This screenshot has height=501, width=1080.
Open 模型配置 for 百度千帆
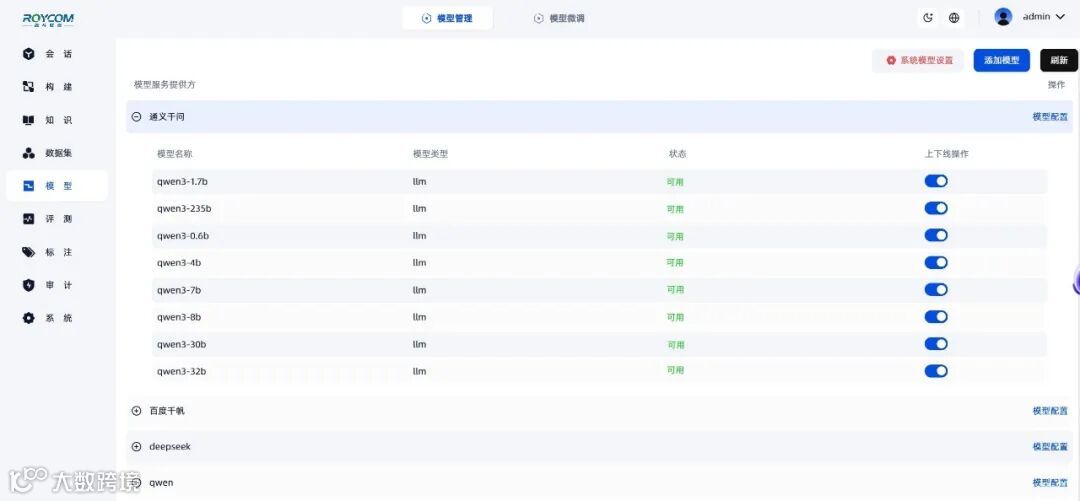point(1050,411)
